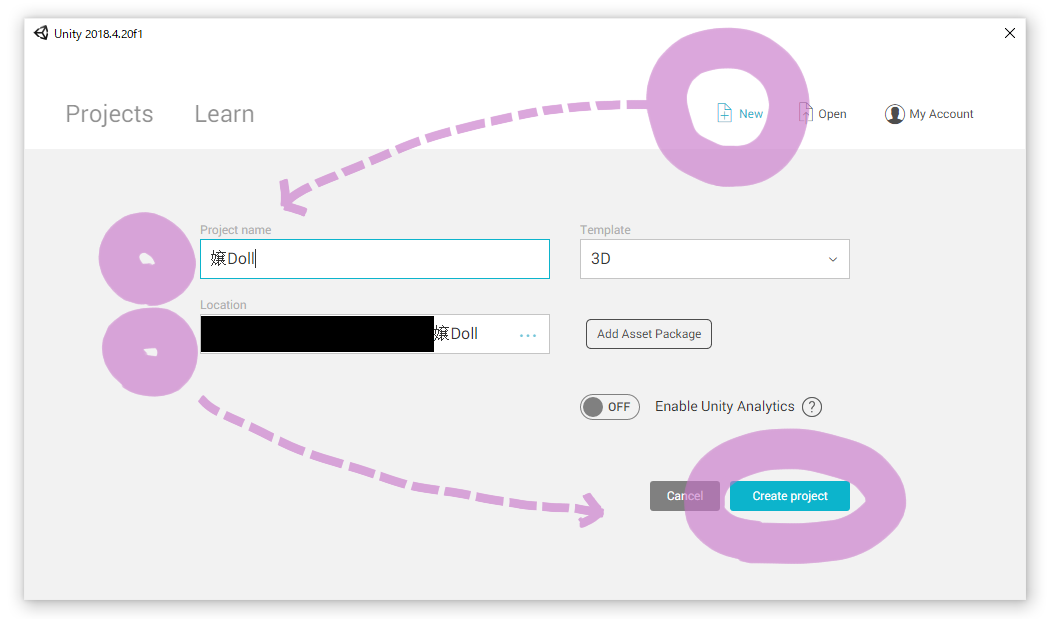Switch to the Projects tab

coord(110,114)
